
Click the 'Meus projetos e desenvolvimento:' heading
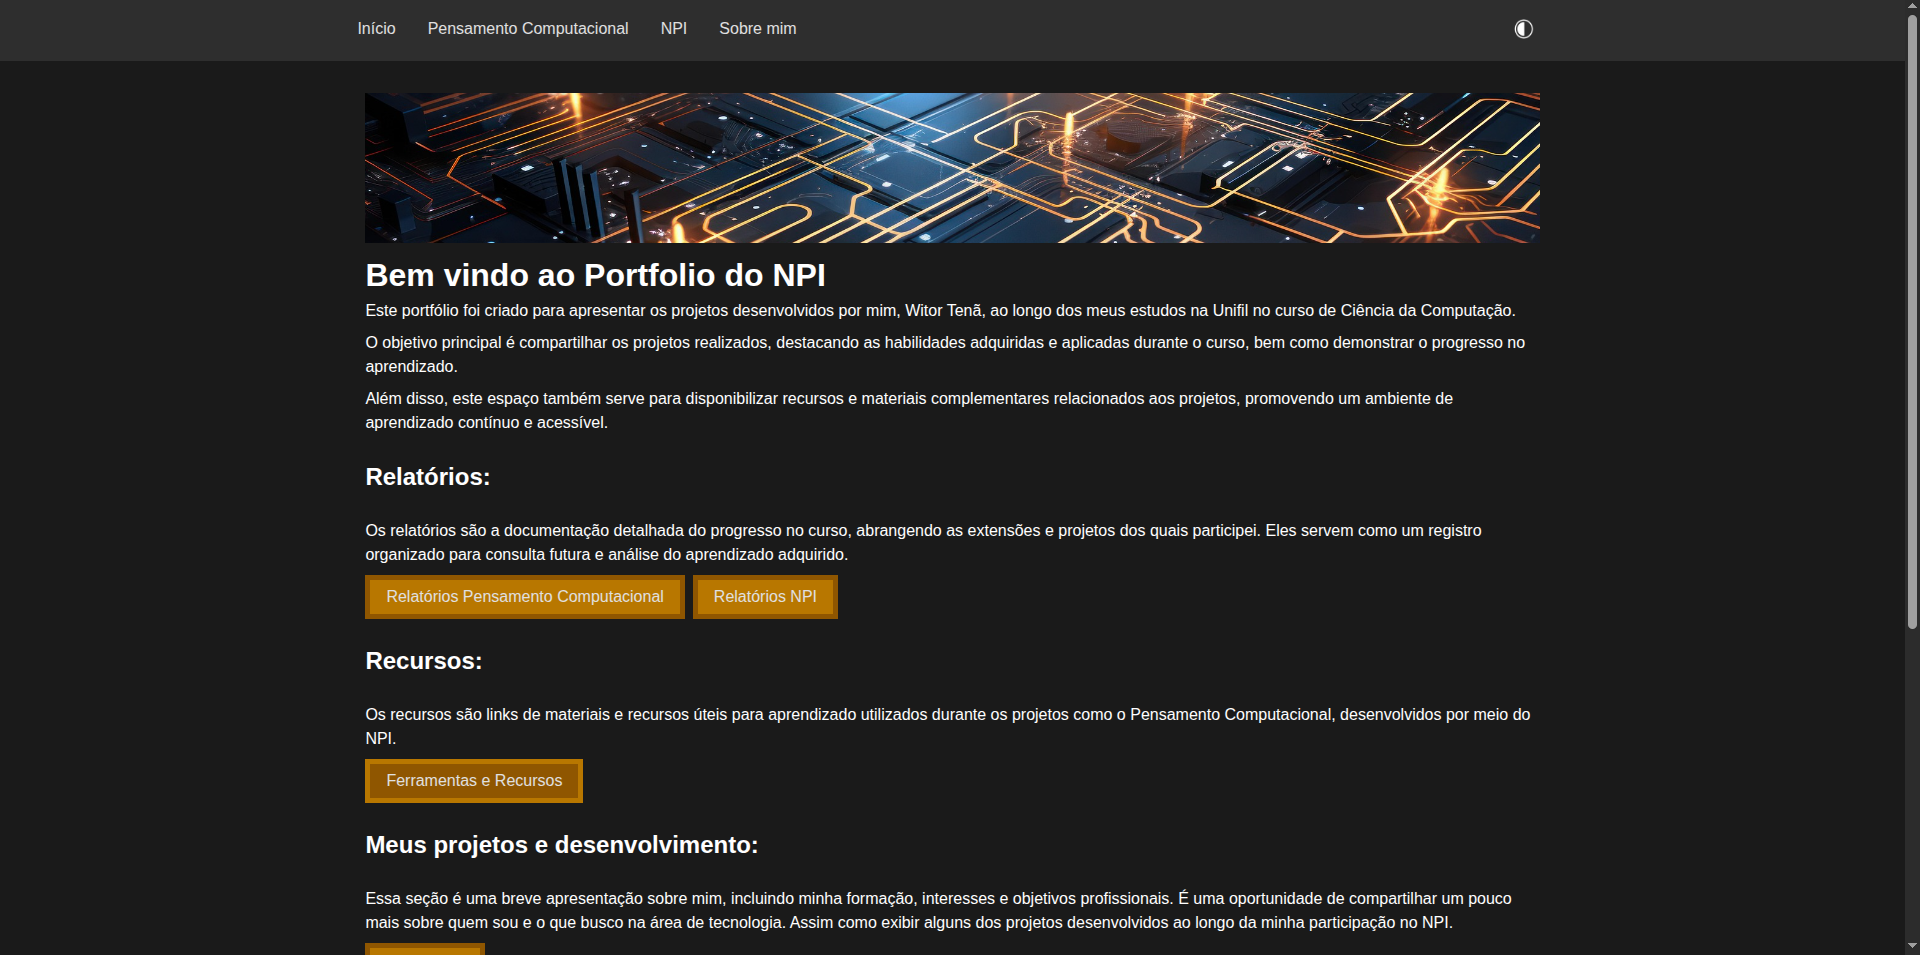[561, 845]
